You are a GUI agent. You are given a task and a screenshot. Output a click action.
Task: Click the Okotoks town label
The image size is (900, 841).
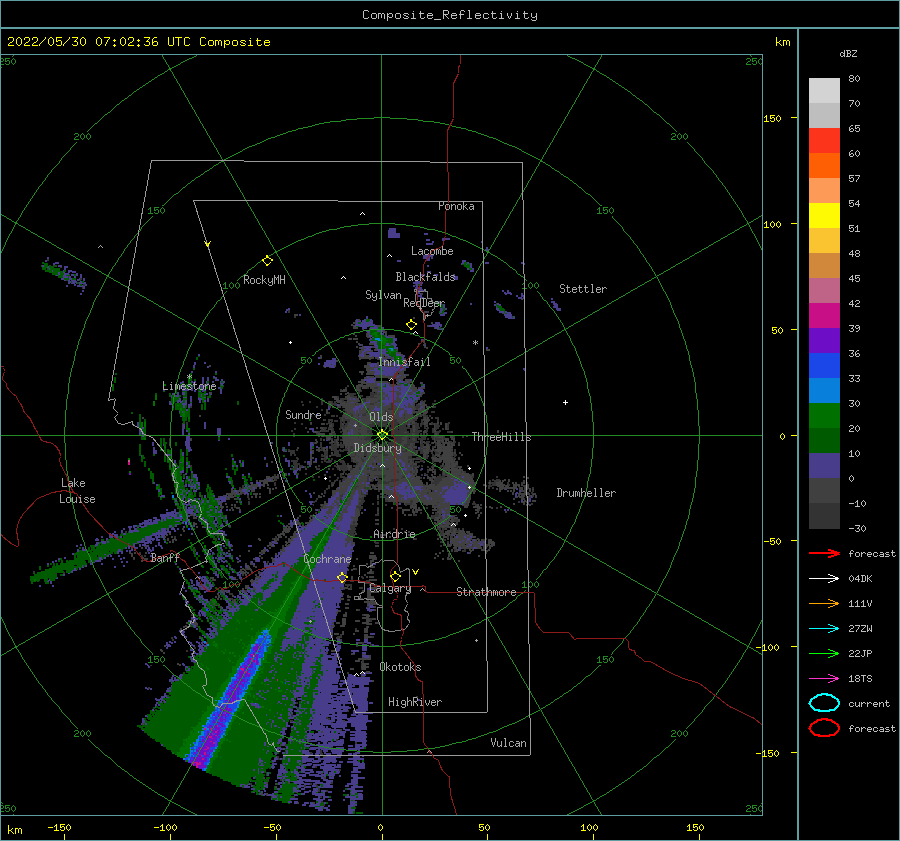tap(400, 667)
